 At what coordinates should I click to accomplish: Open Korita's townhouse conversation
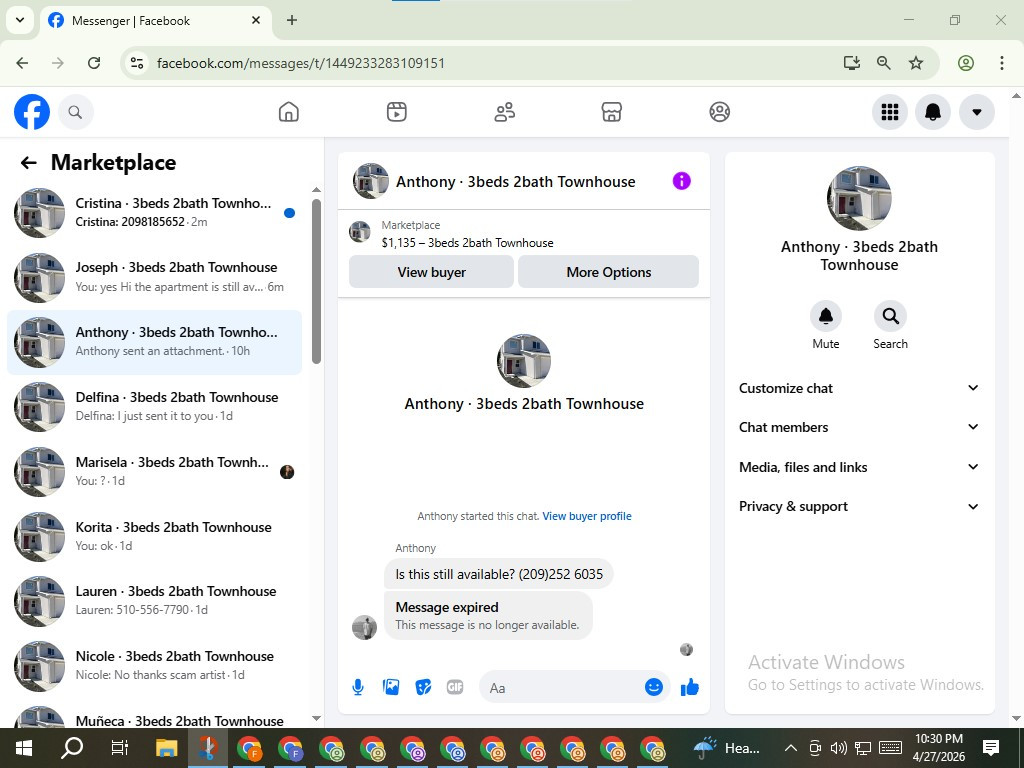pos(154,536)
